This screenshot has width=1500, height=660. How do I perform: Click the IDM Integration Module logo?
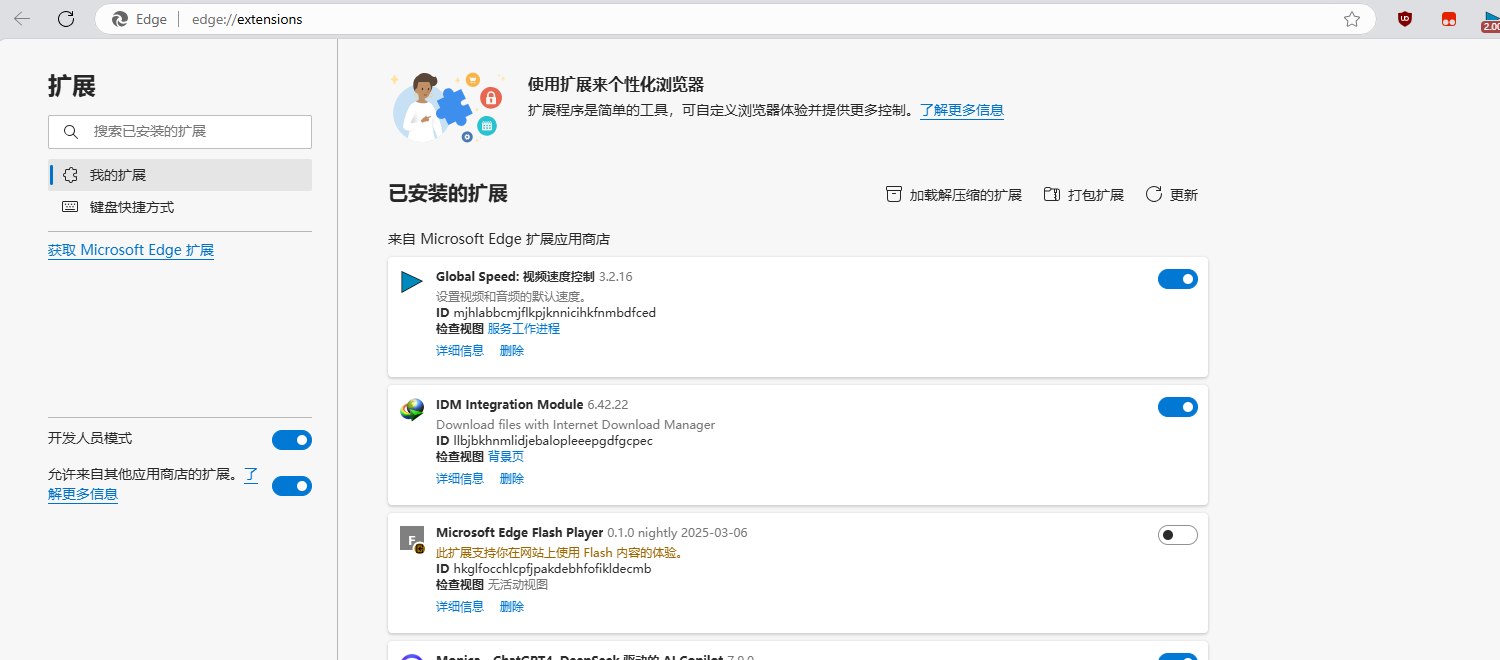click(411, 410)
